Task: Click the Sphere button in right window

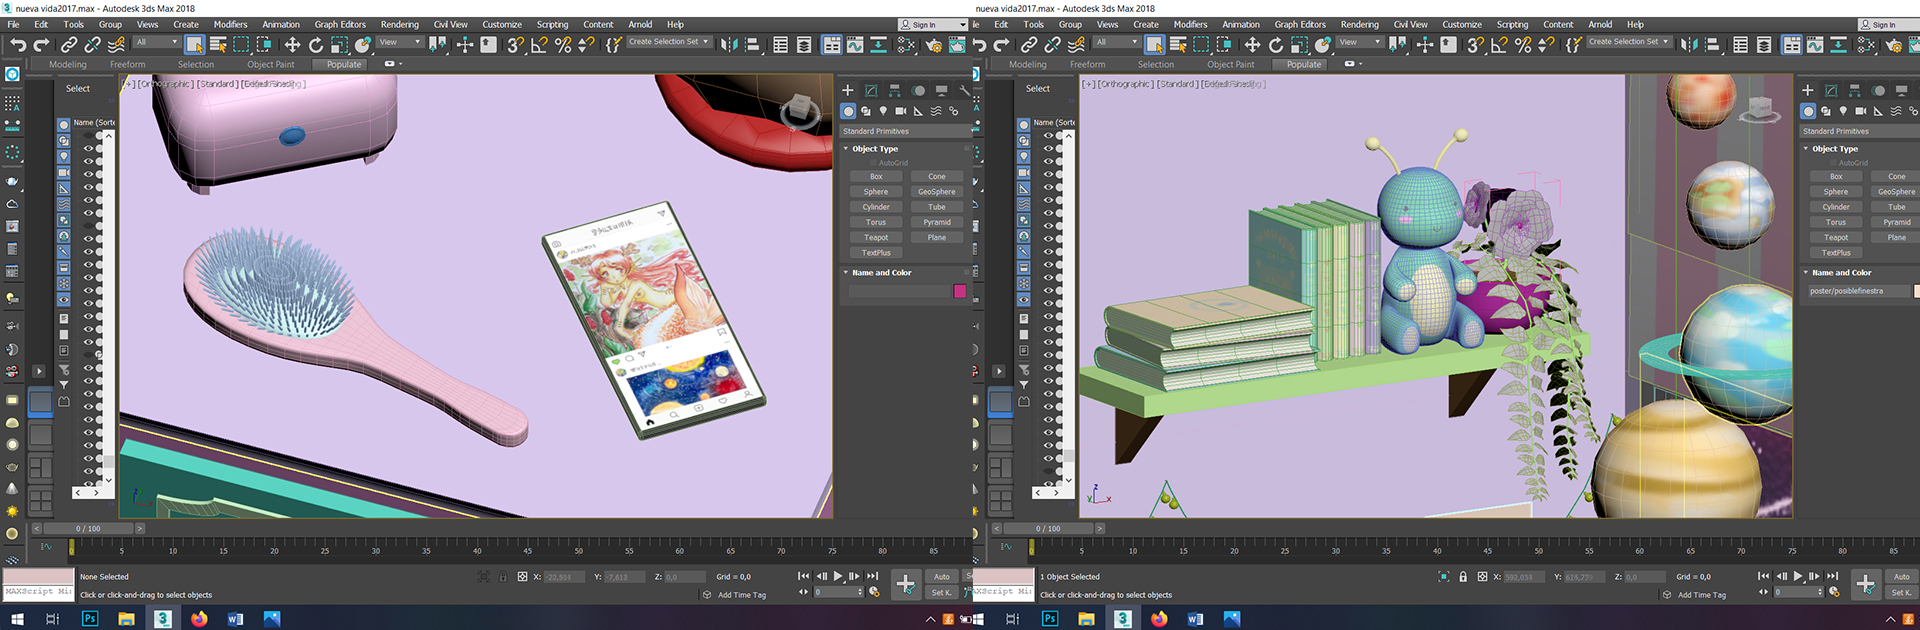Action: click(x=1835, y=192)
